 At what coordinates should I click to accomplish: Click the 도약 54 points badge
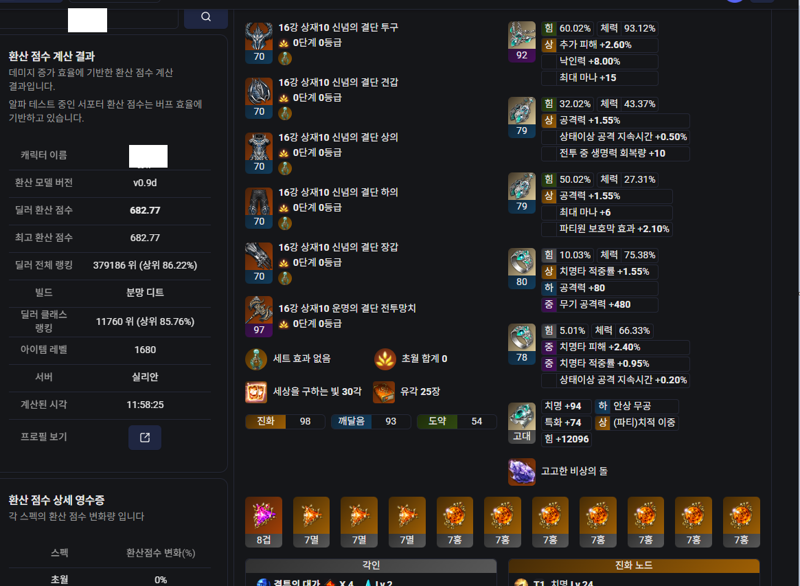point(457,421)
